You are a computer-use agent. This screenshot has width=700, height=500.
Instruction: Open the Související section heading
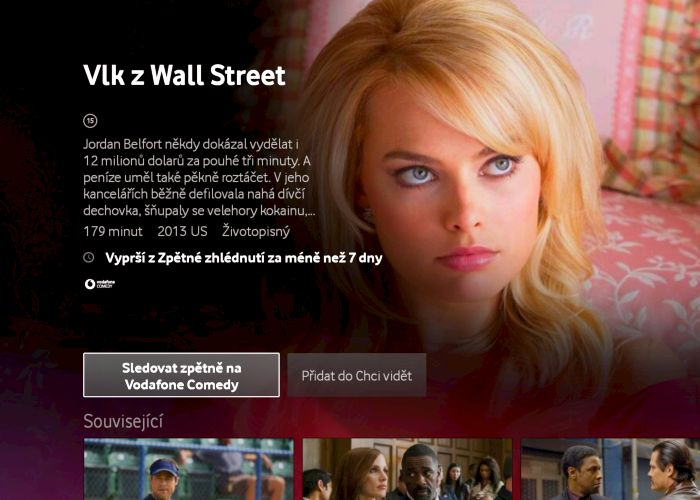tap(123, 421)
